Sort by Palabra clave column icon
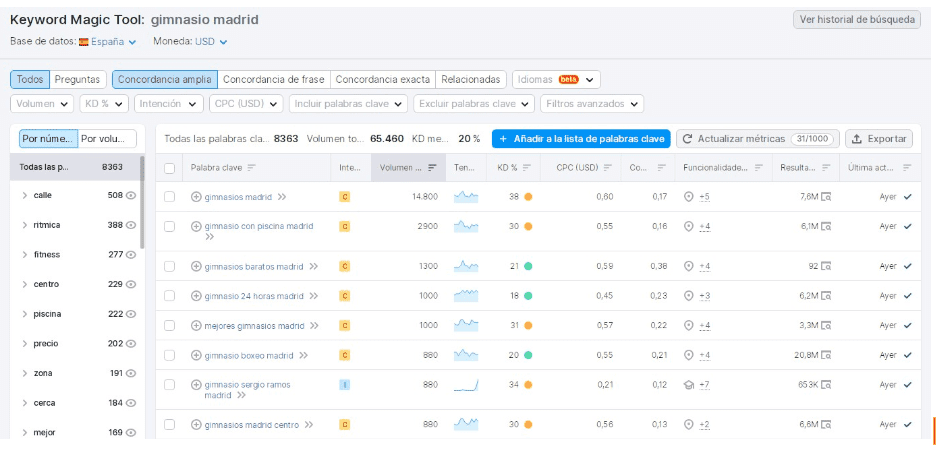 (x=252, y=168)
